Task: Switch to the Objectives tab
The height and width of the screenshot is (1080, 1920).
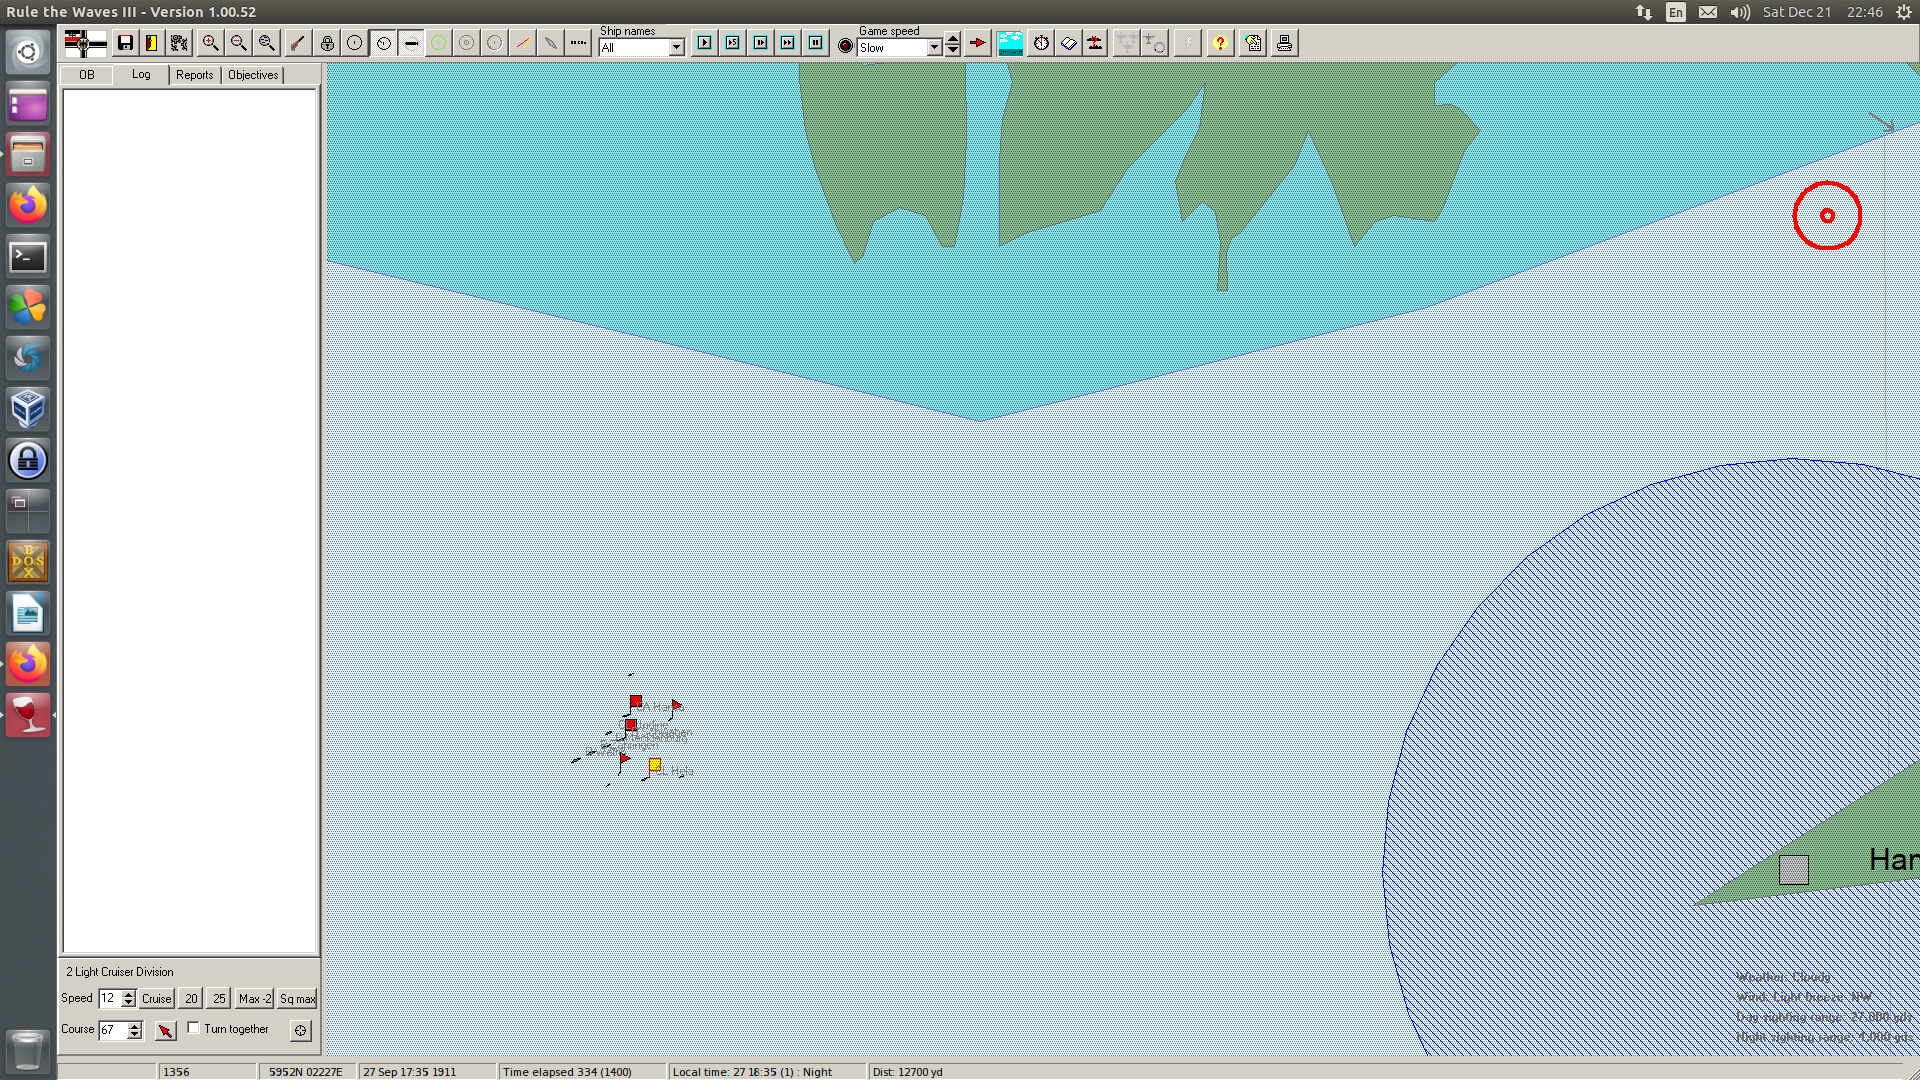Action: [253, 75]
